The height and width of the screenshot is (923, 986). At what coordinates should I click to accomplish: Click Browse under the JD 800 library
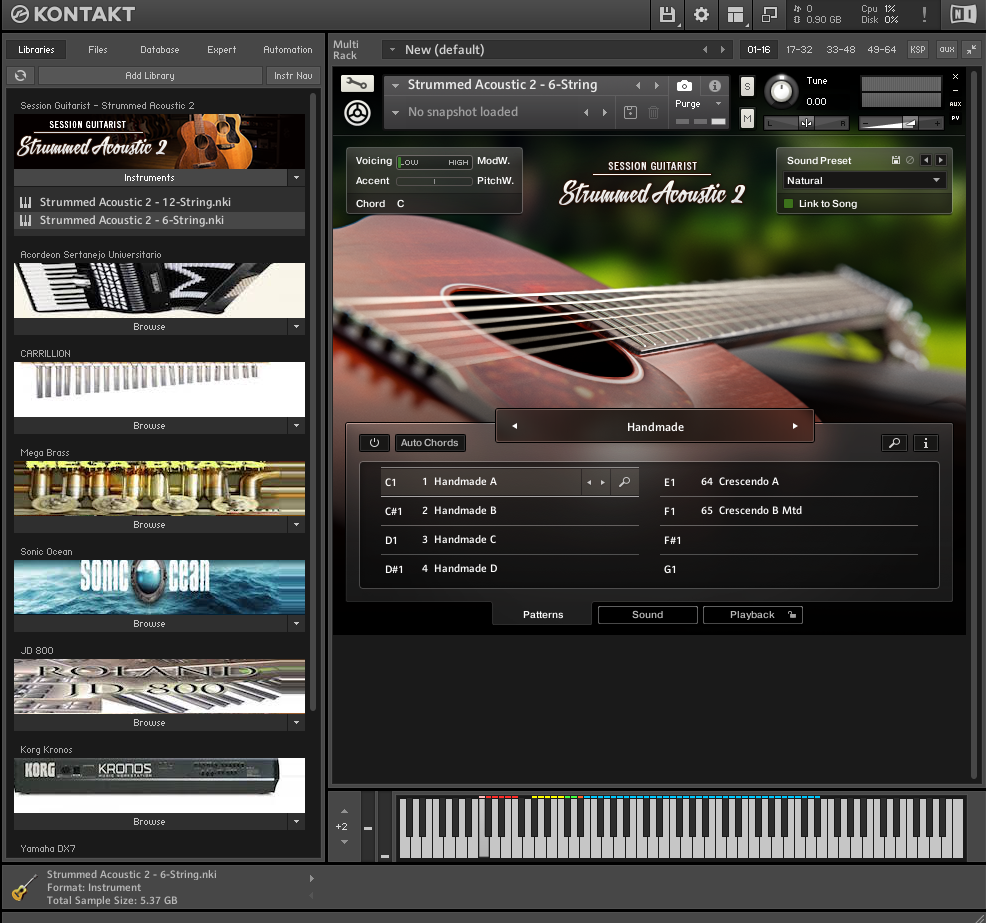[x=149, y=722]
